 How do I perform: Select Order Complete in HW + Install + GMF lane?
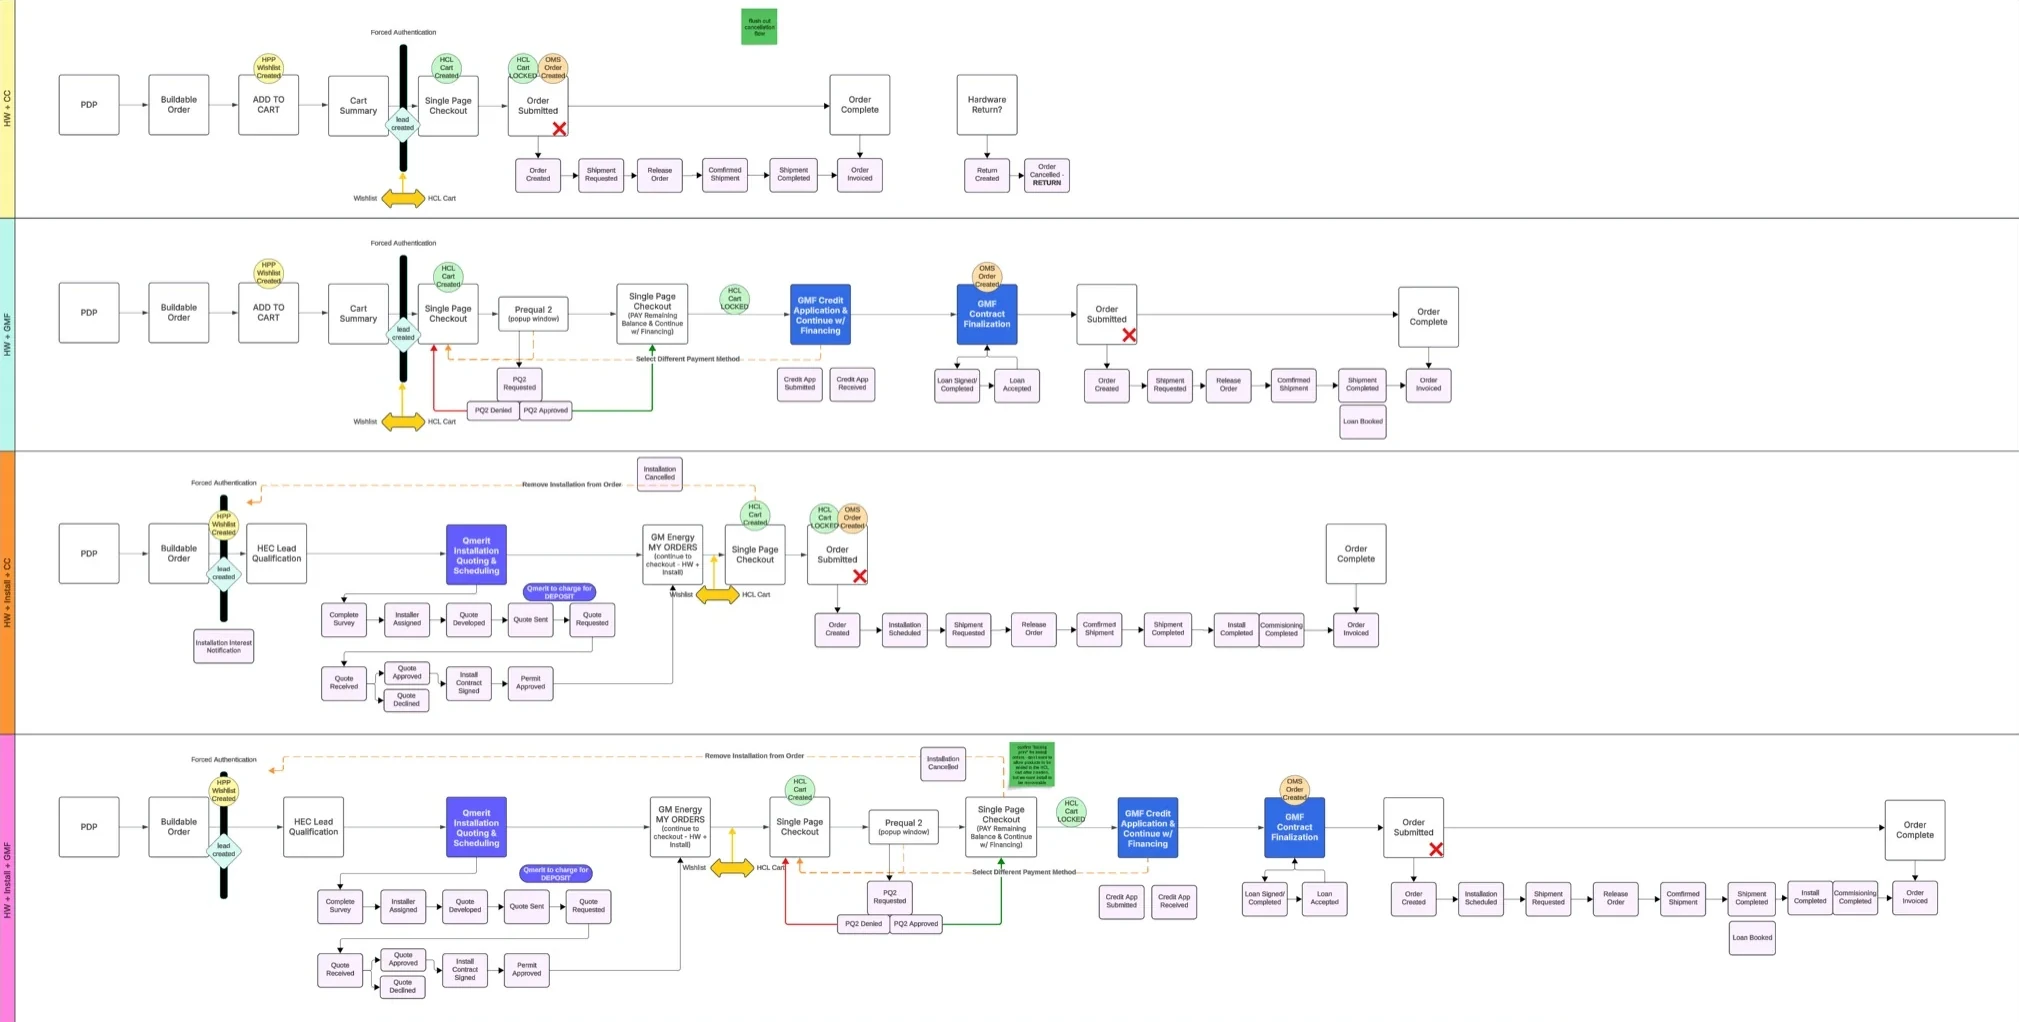point(1915,830)
